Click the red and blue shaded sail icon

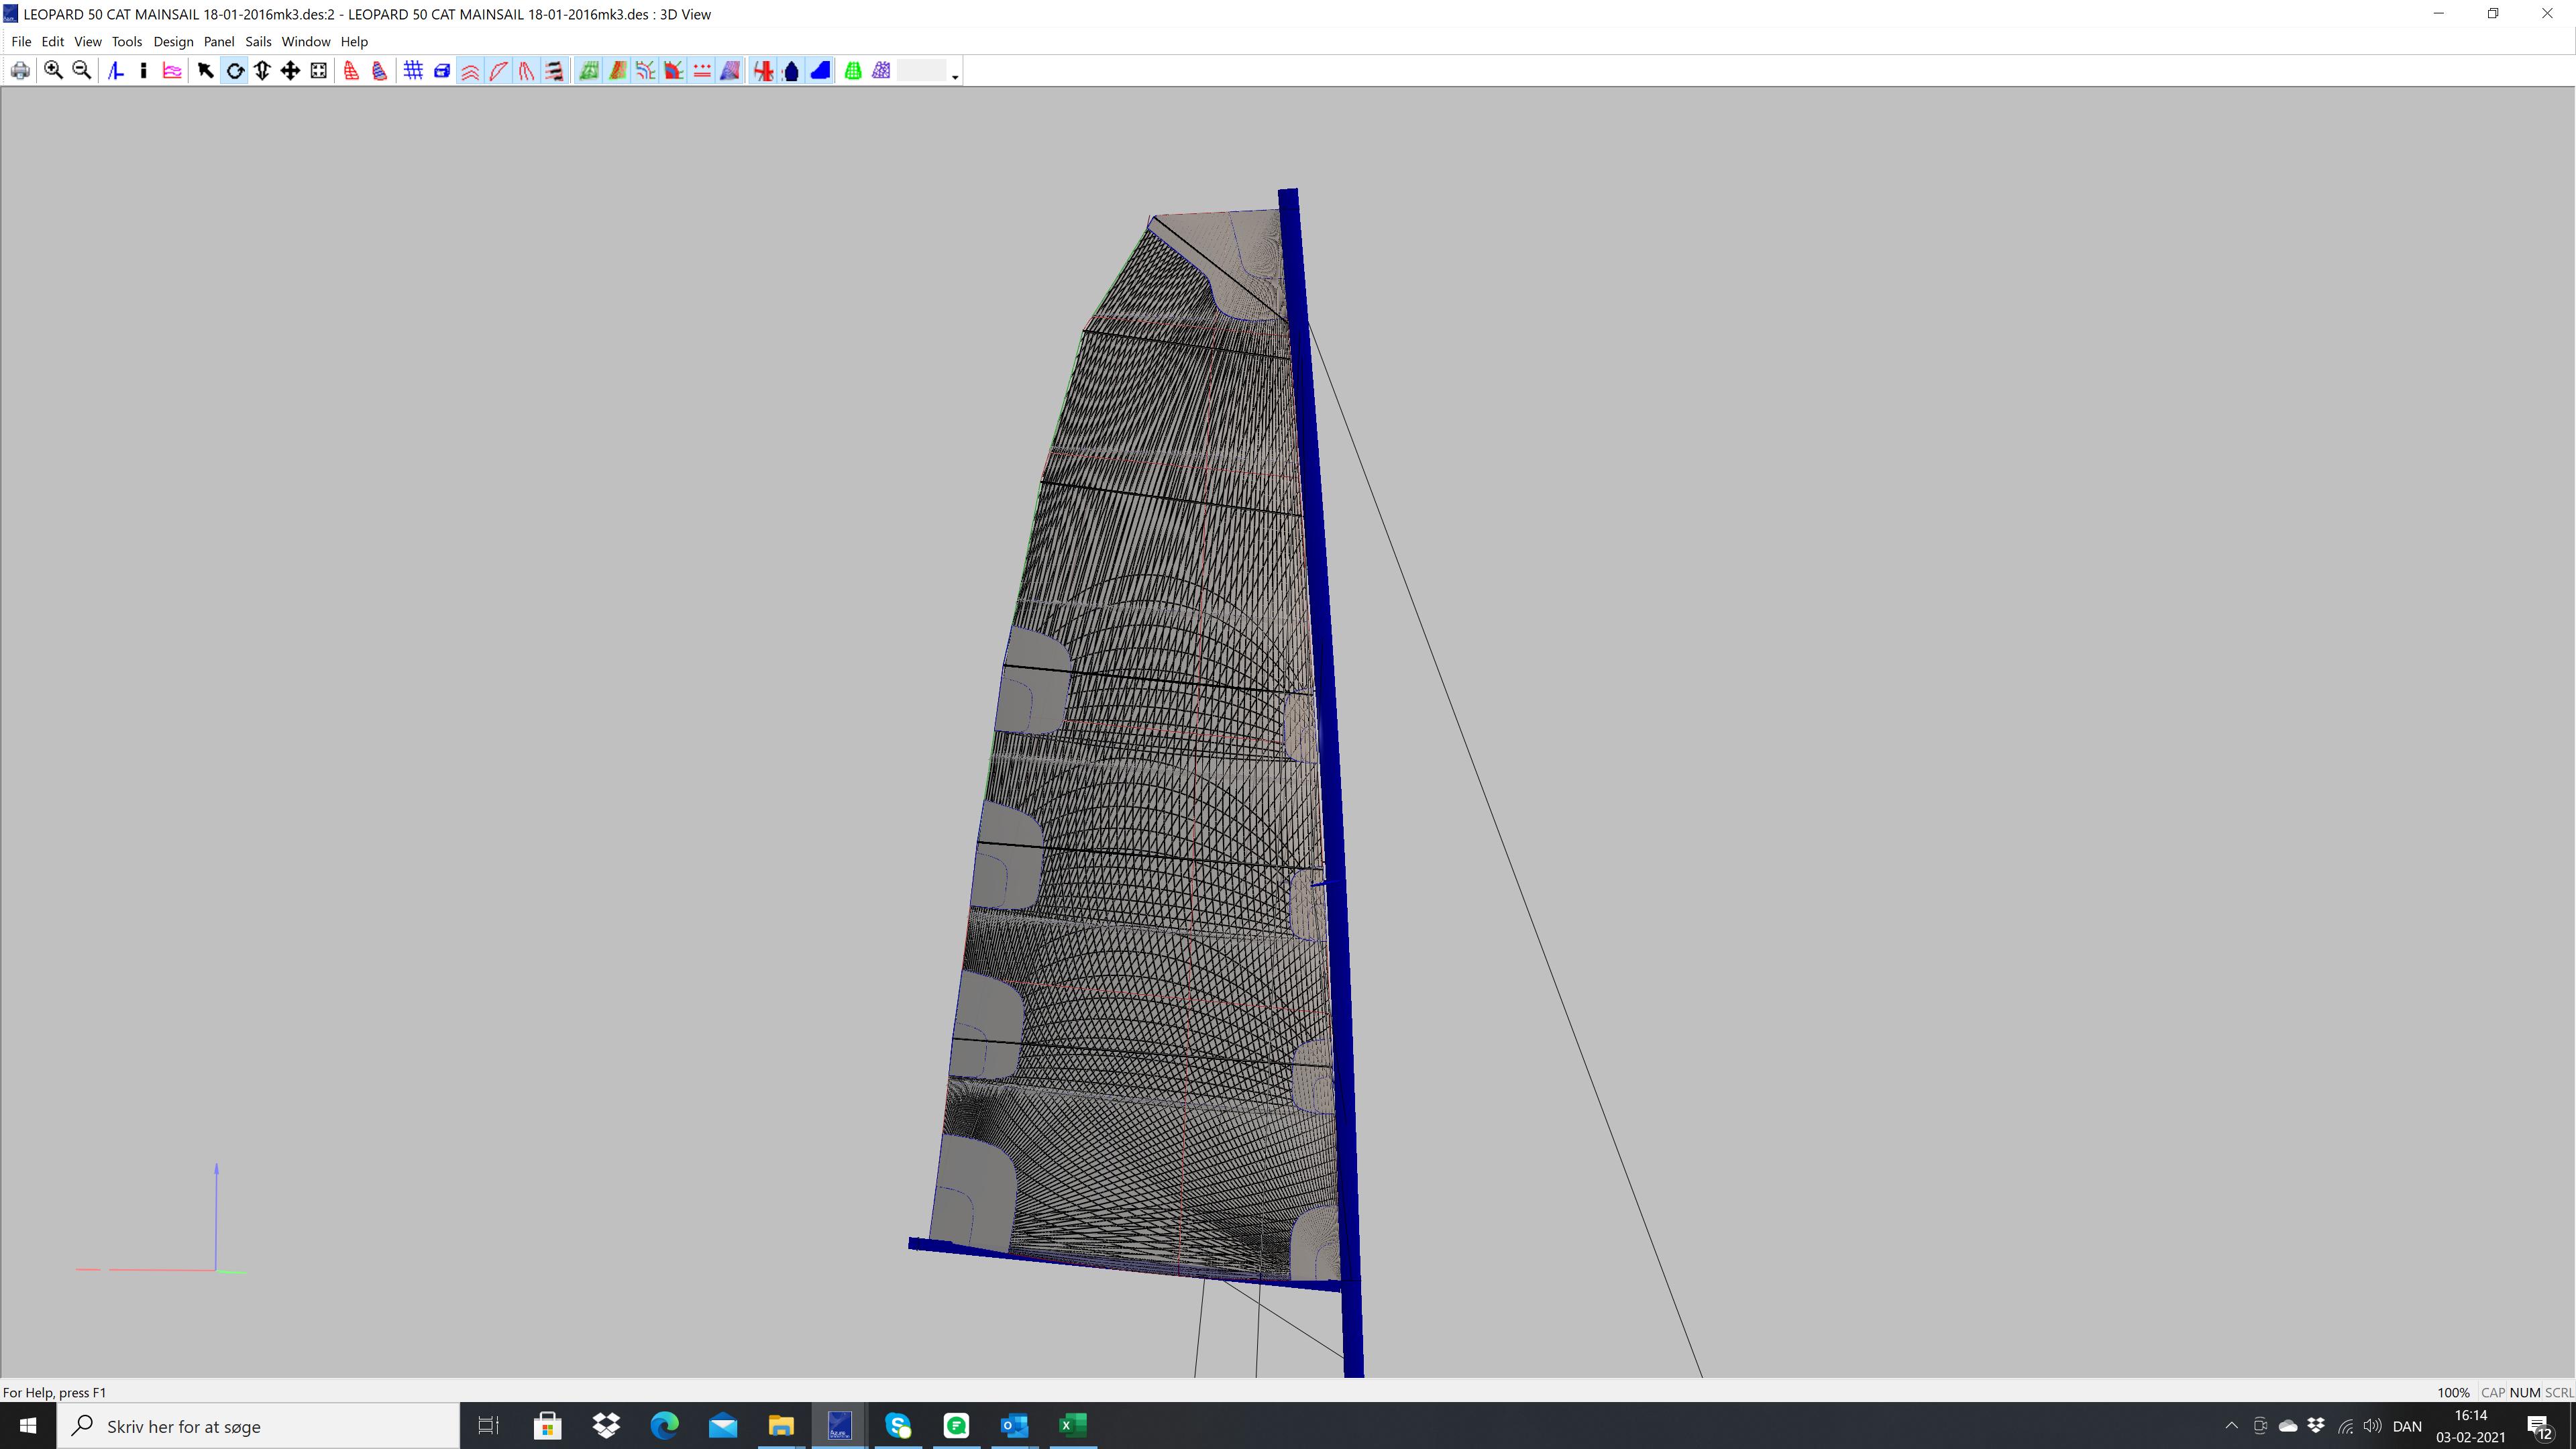(x=379, y=70)
